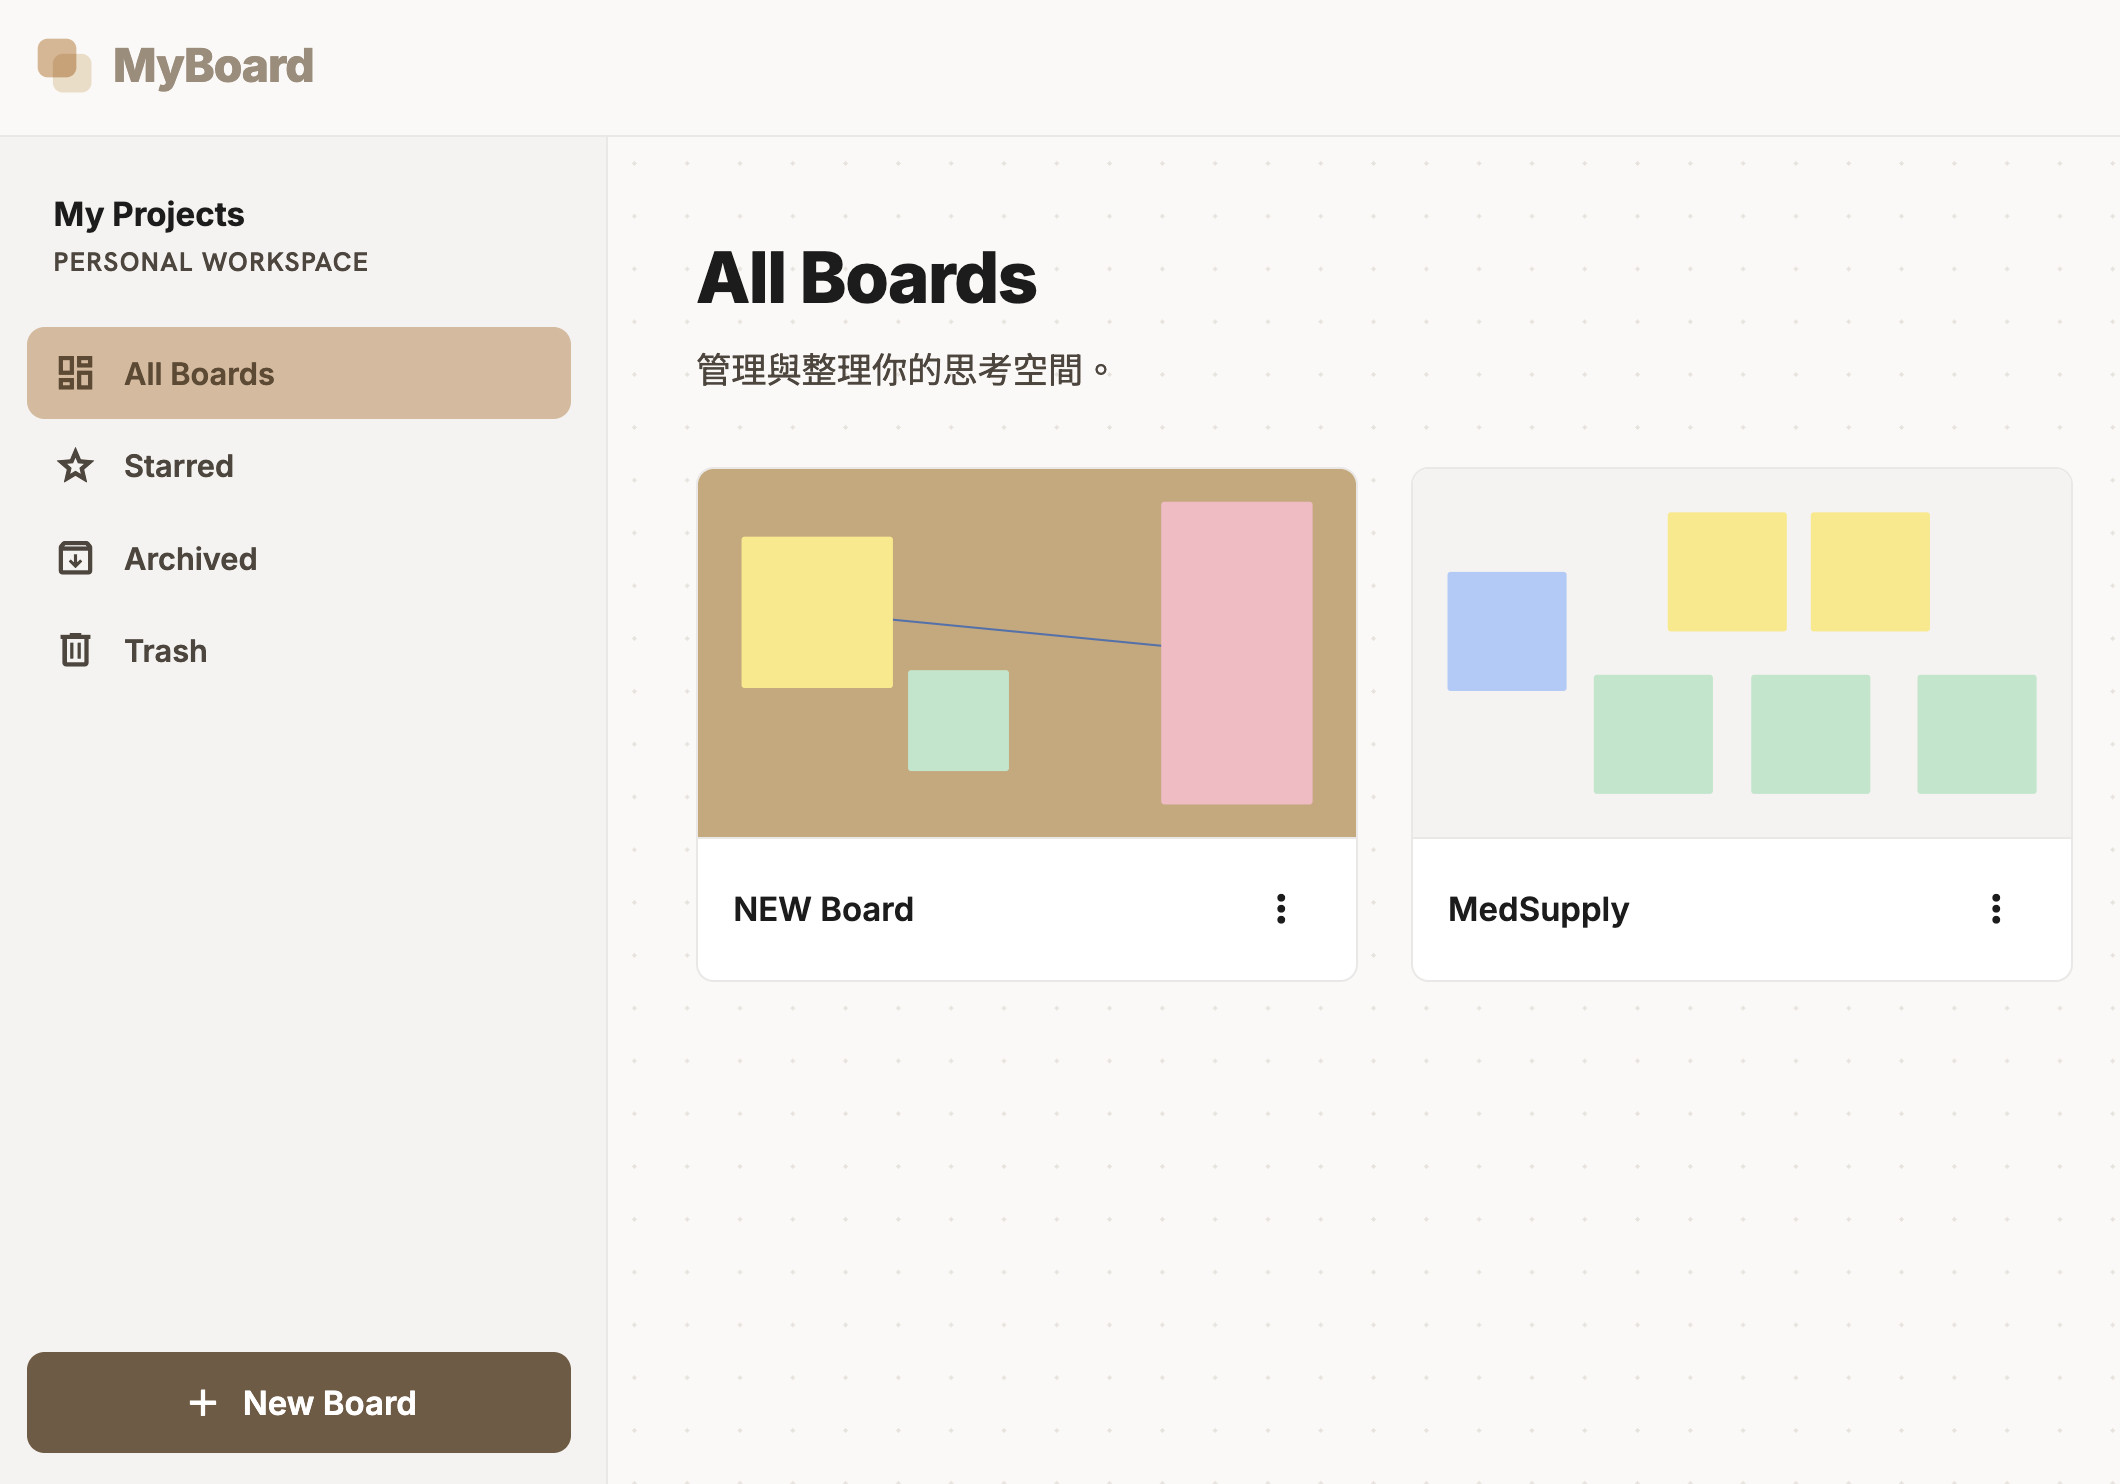This screenshot has width=2120, height=1484.
Task: Open MedSupply's three-dot options menu
Action: 1996,909
